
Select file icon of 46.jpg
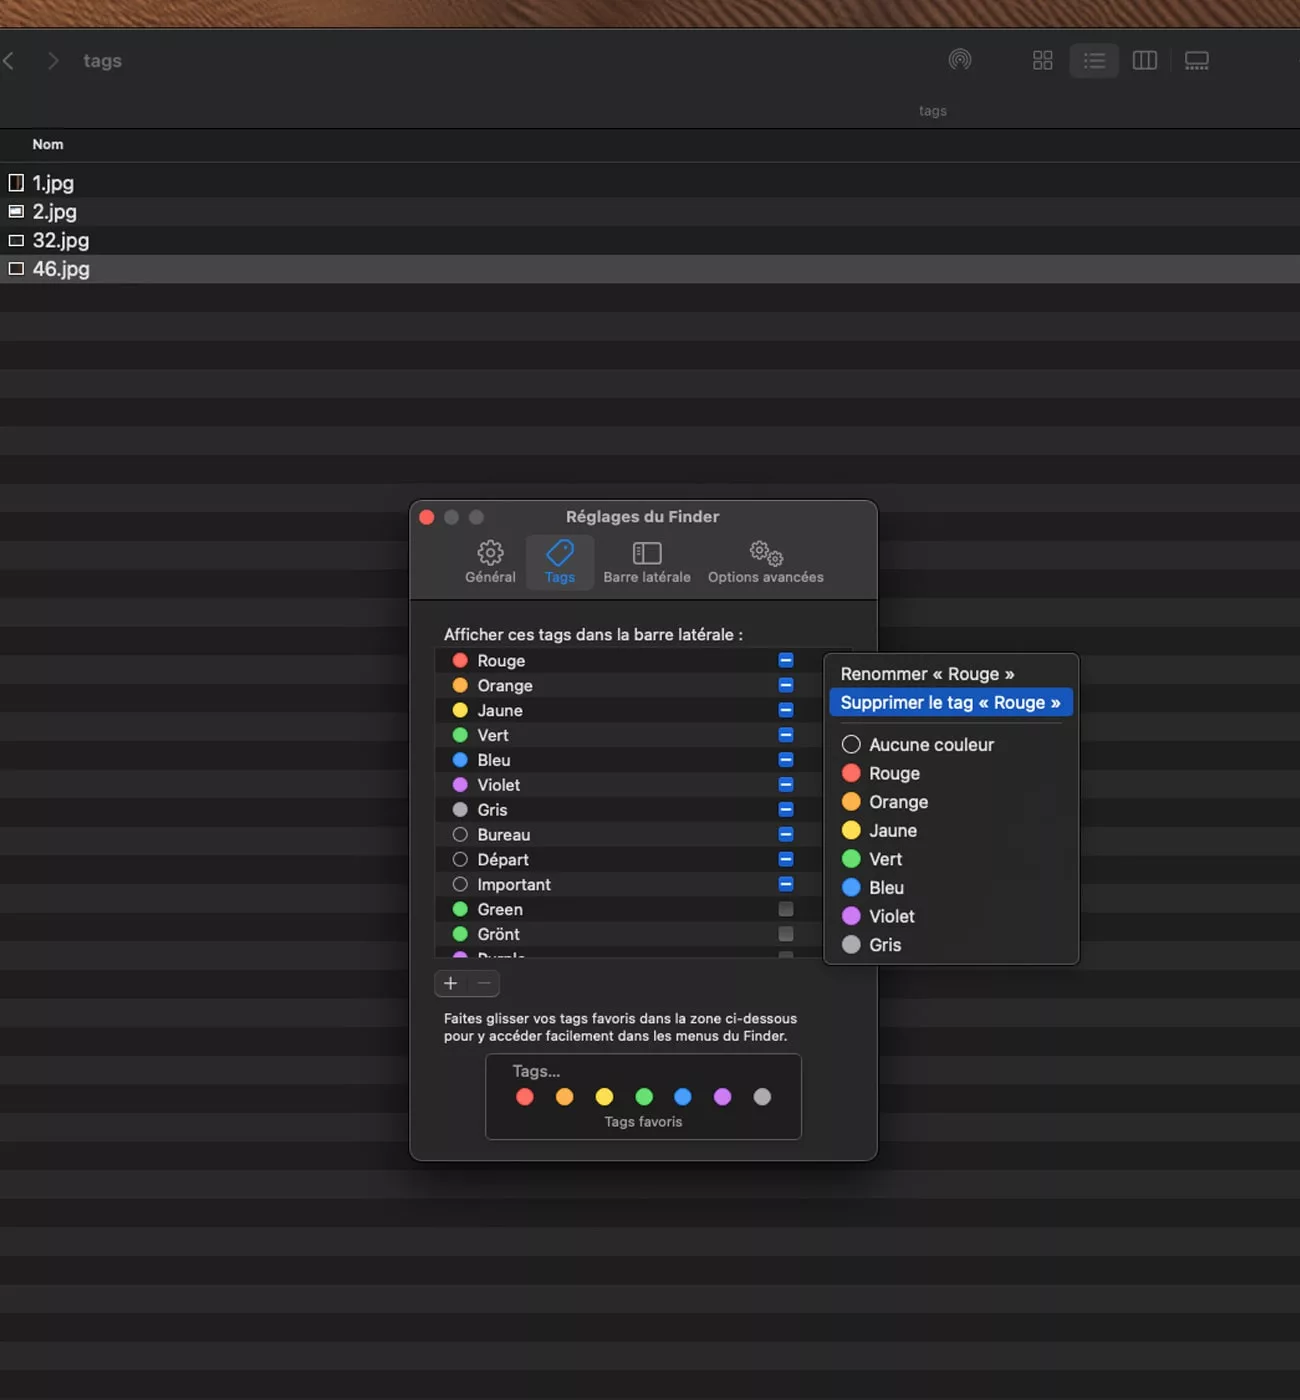(16, 268)
